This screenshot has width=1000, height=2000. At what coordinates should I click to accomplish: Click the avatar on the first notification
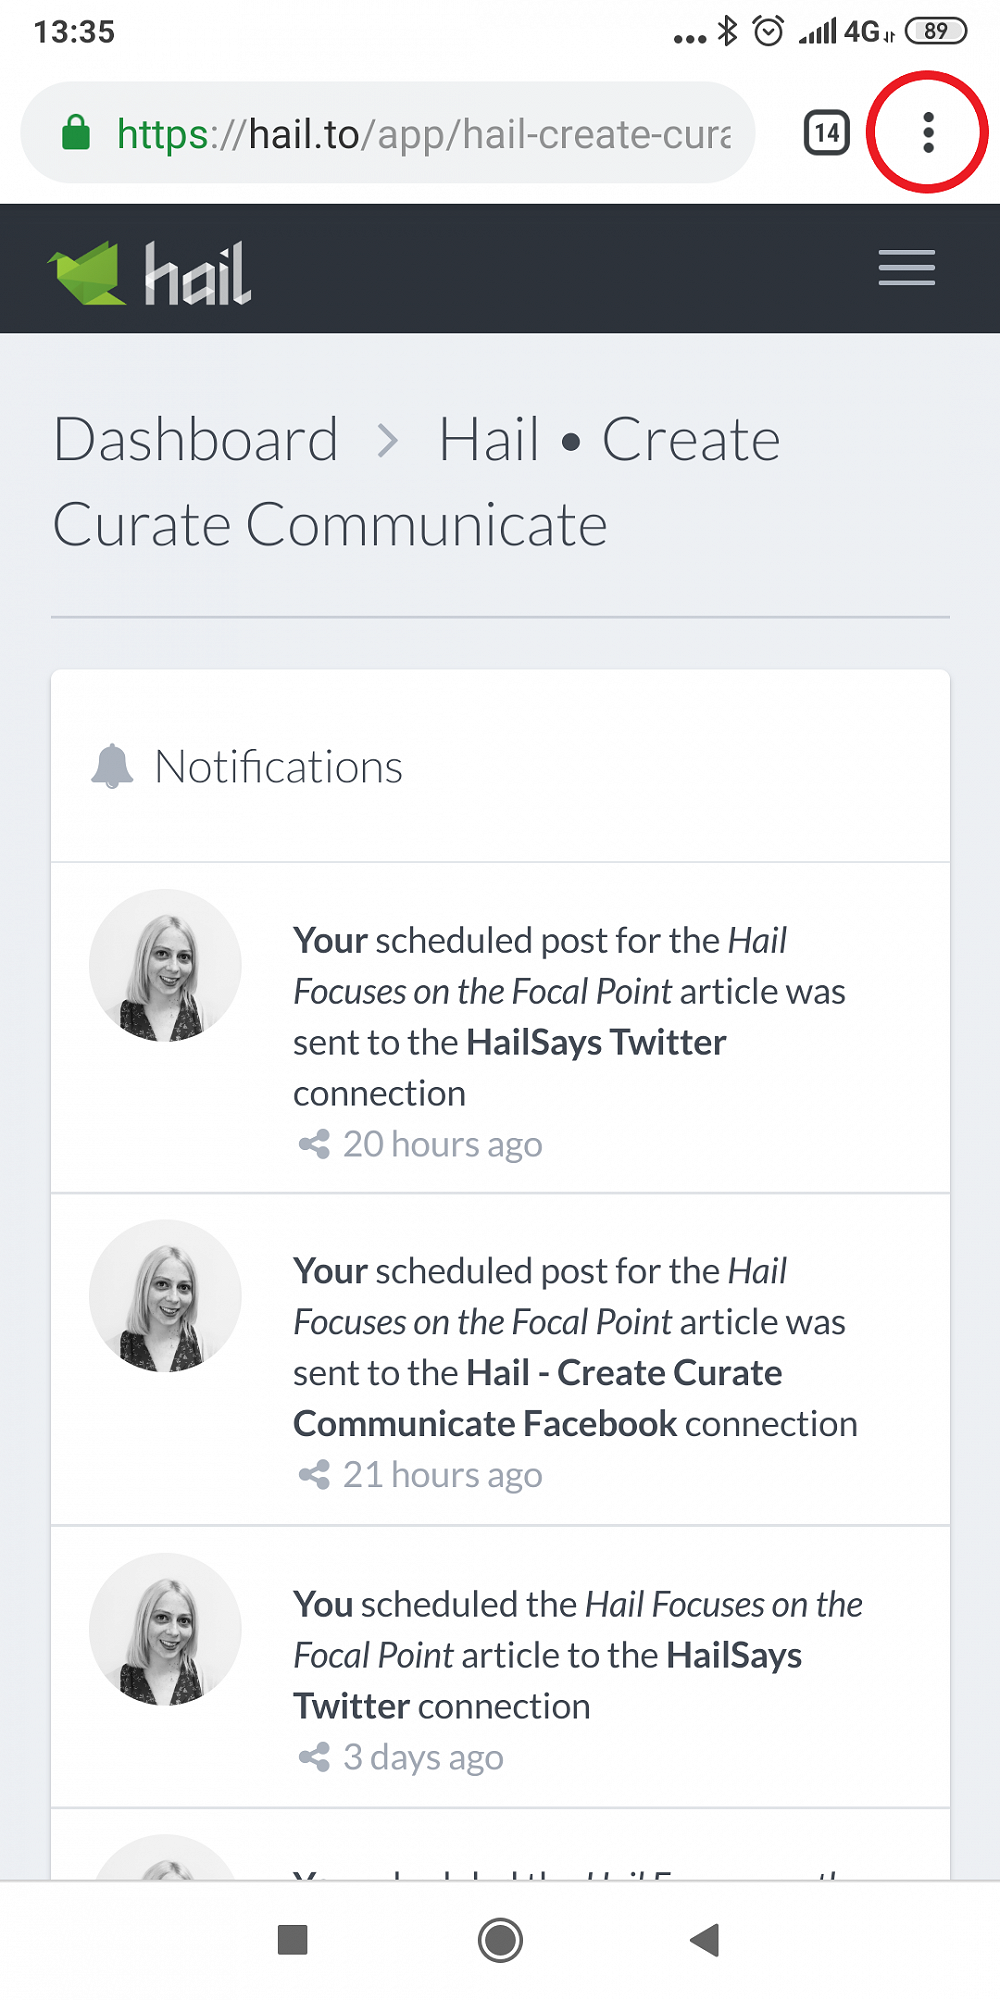coord(165,966)
